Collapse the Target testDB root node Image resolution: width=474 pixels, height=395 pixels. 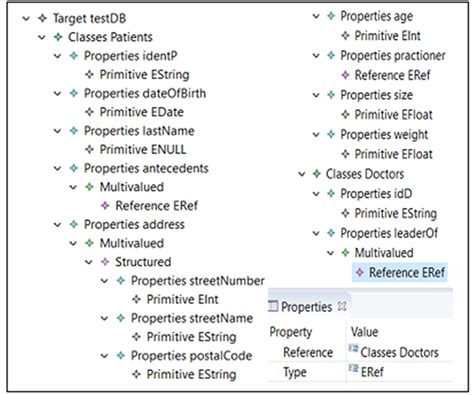pyautogui.click(x=26, y=18)
